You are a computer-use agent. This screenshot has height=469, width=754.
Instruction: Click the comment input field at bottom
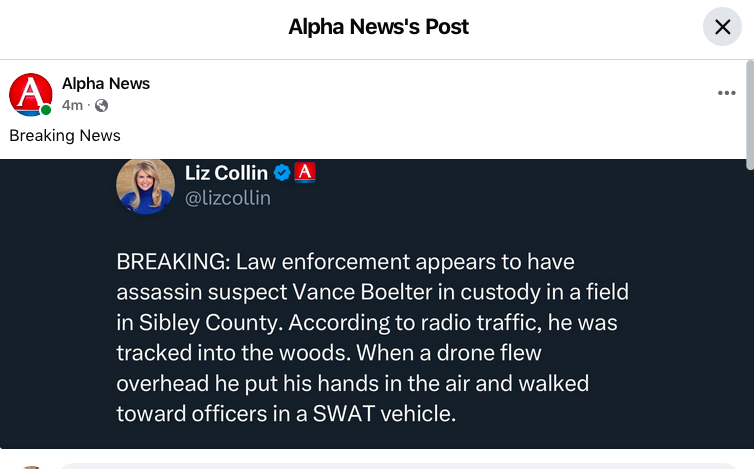click(x=400, y=465)
